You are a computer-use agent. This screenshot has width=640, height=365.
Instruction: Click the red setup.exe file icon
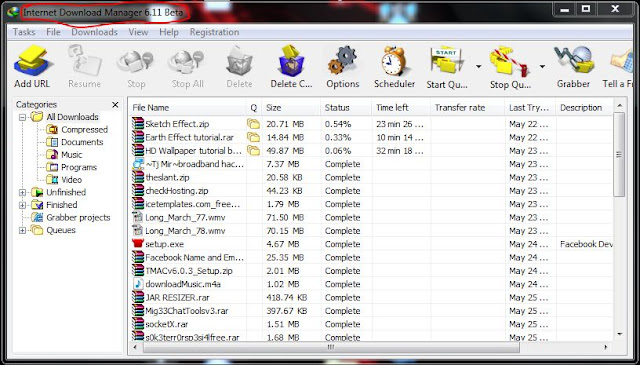[x=138, y=244]
